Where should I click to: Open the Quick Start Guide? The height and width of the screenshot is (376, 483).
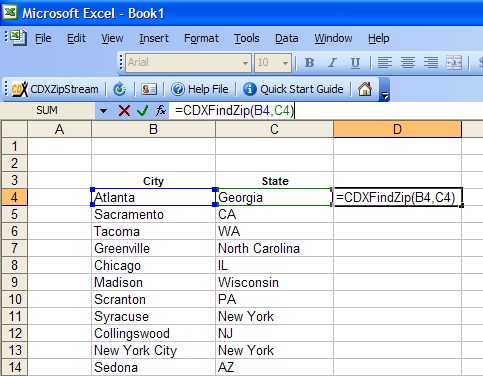click(293, 89)
